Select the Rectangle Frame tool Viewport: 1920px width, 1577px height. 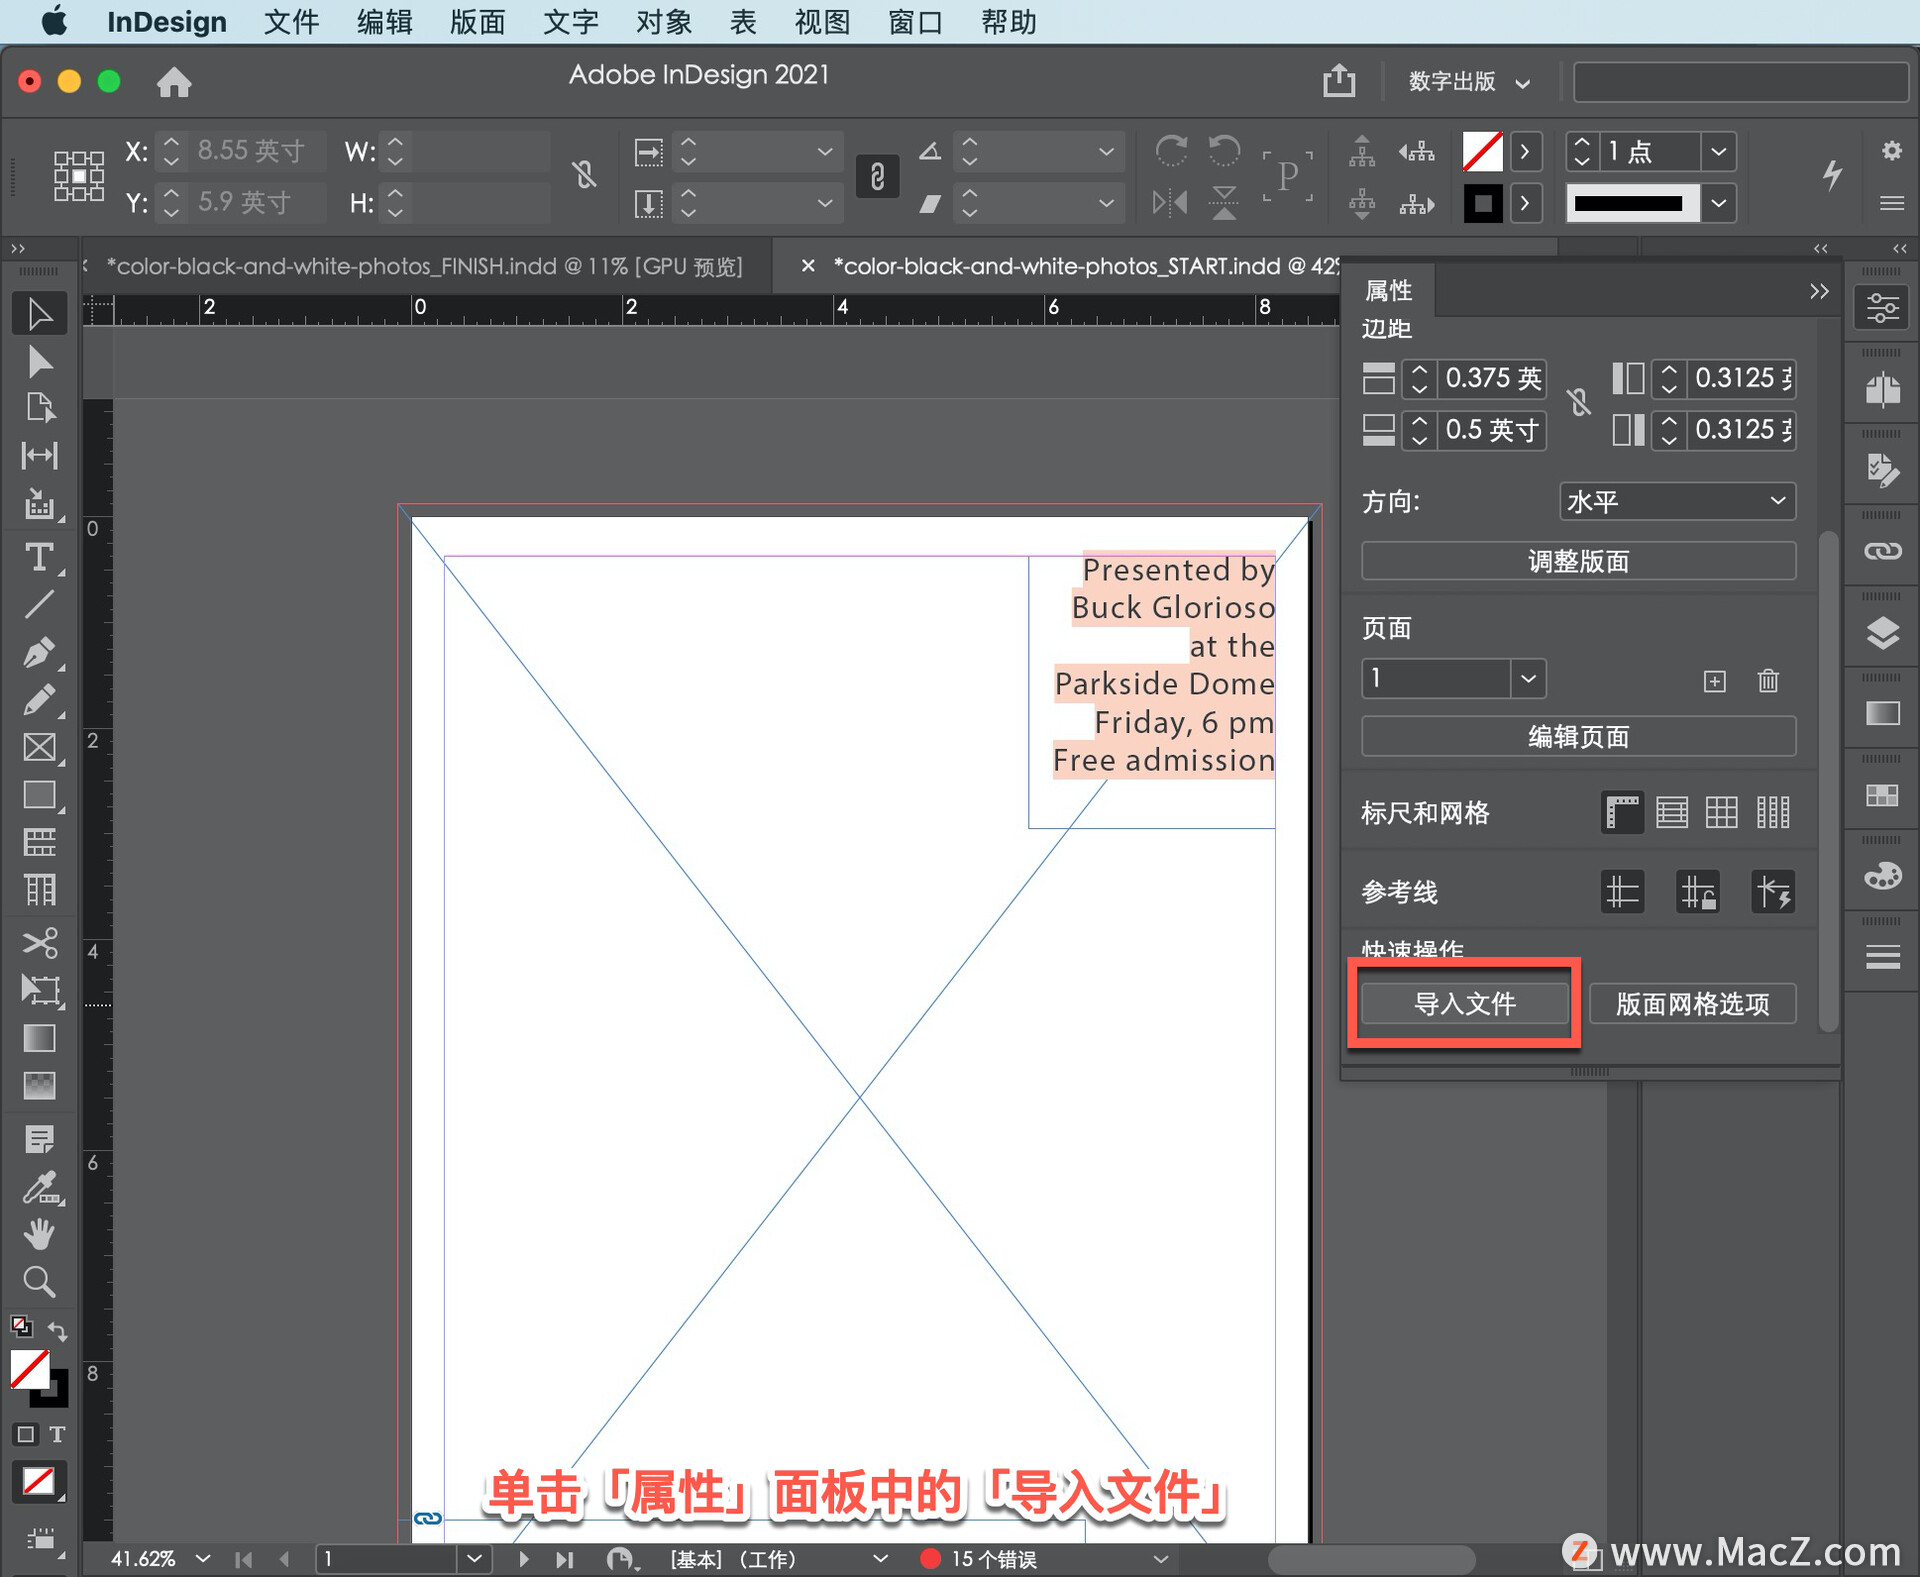[x=39, y=748]
